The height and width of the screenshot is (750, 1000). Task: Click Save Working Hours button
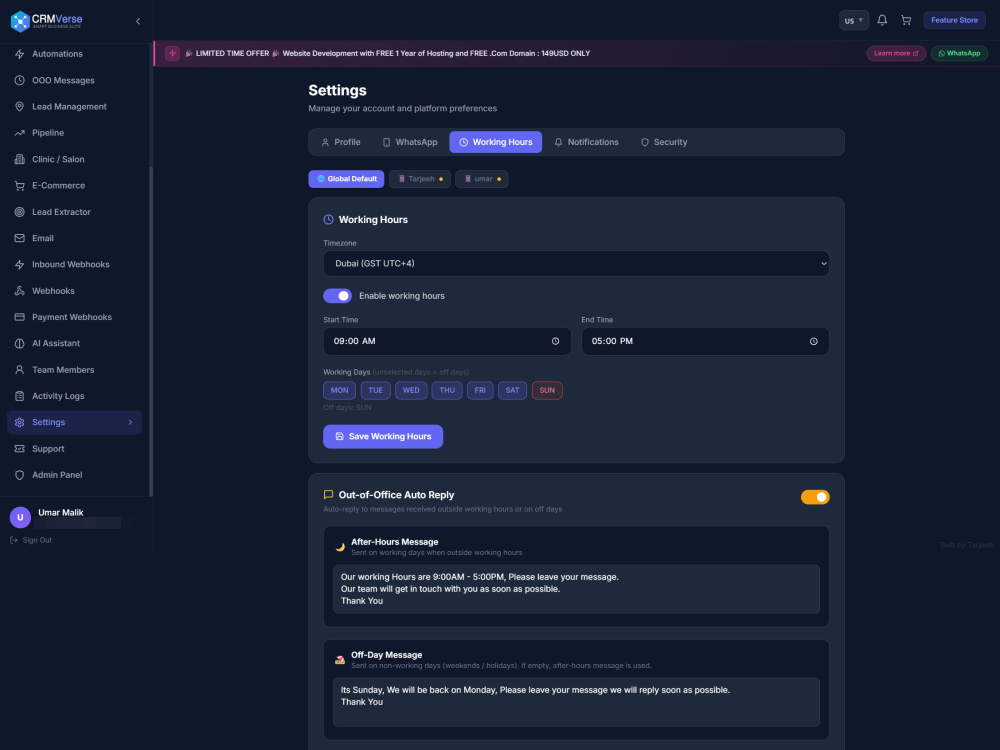click(383, 437)
